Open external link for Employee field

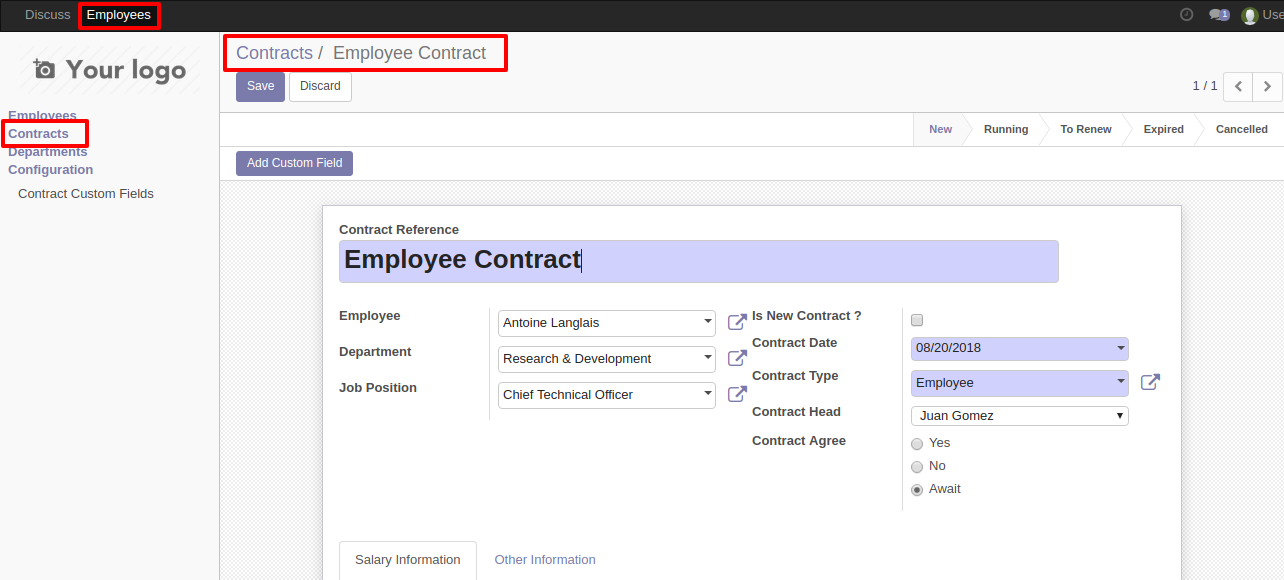coord(737,322)
